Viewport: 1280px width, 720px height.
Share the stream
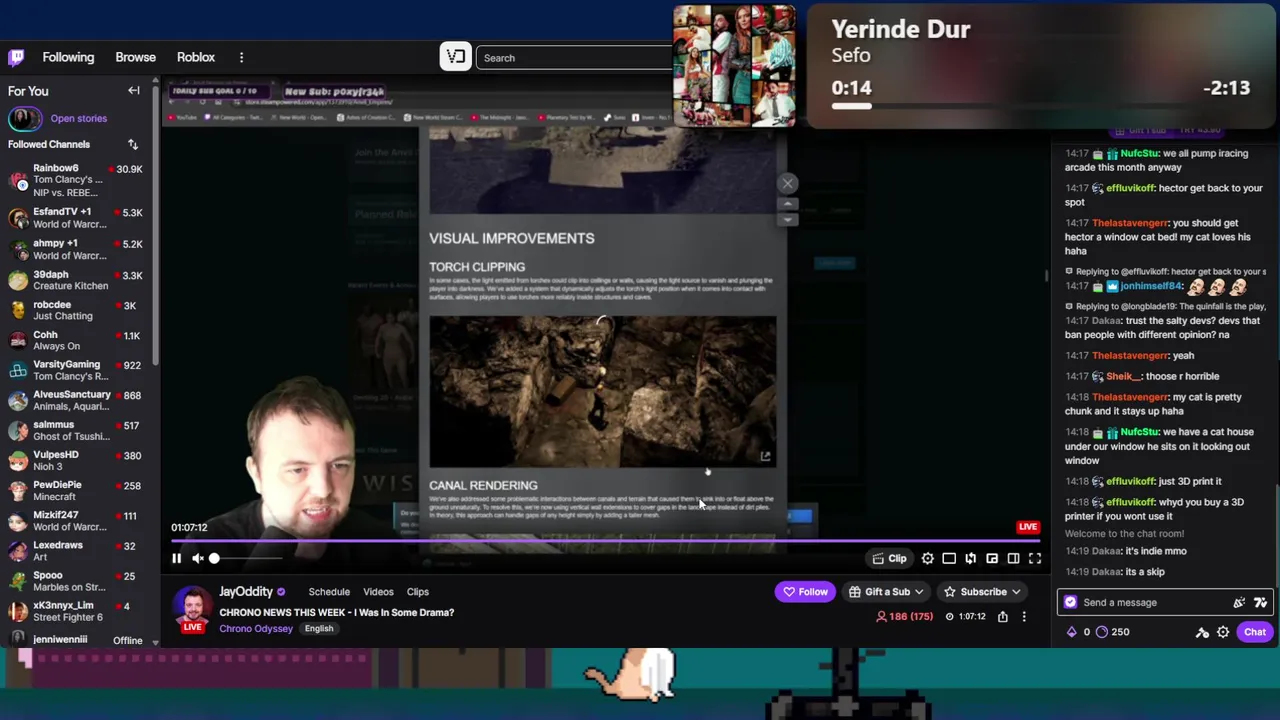1002,617
